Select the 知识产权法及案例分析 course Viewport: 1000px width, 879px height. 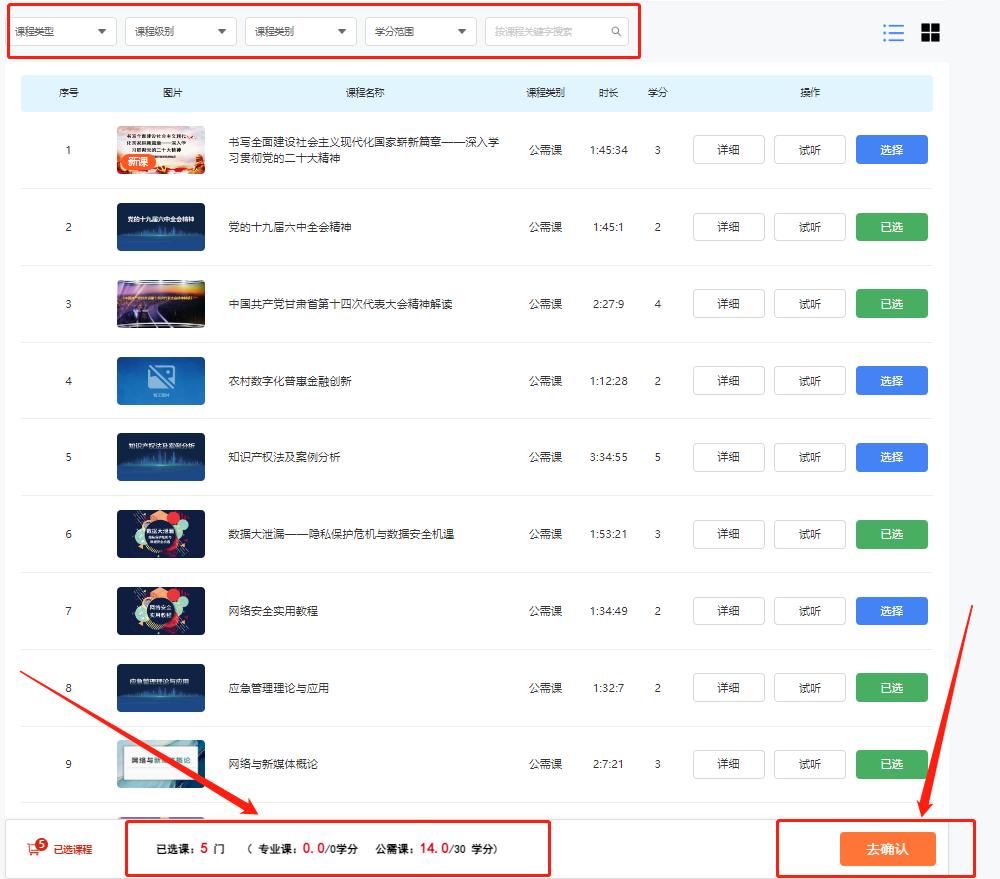point(891,457)
